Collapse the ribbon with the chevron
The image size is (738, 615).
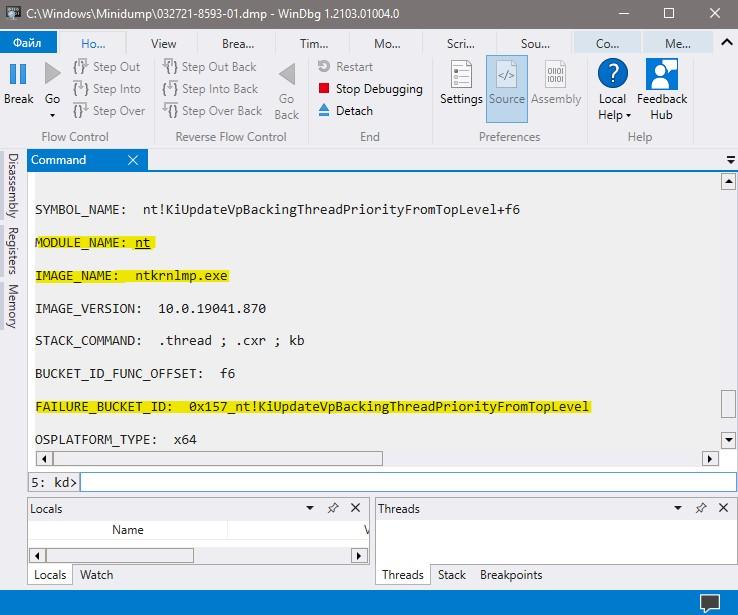[727, 42]
